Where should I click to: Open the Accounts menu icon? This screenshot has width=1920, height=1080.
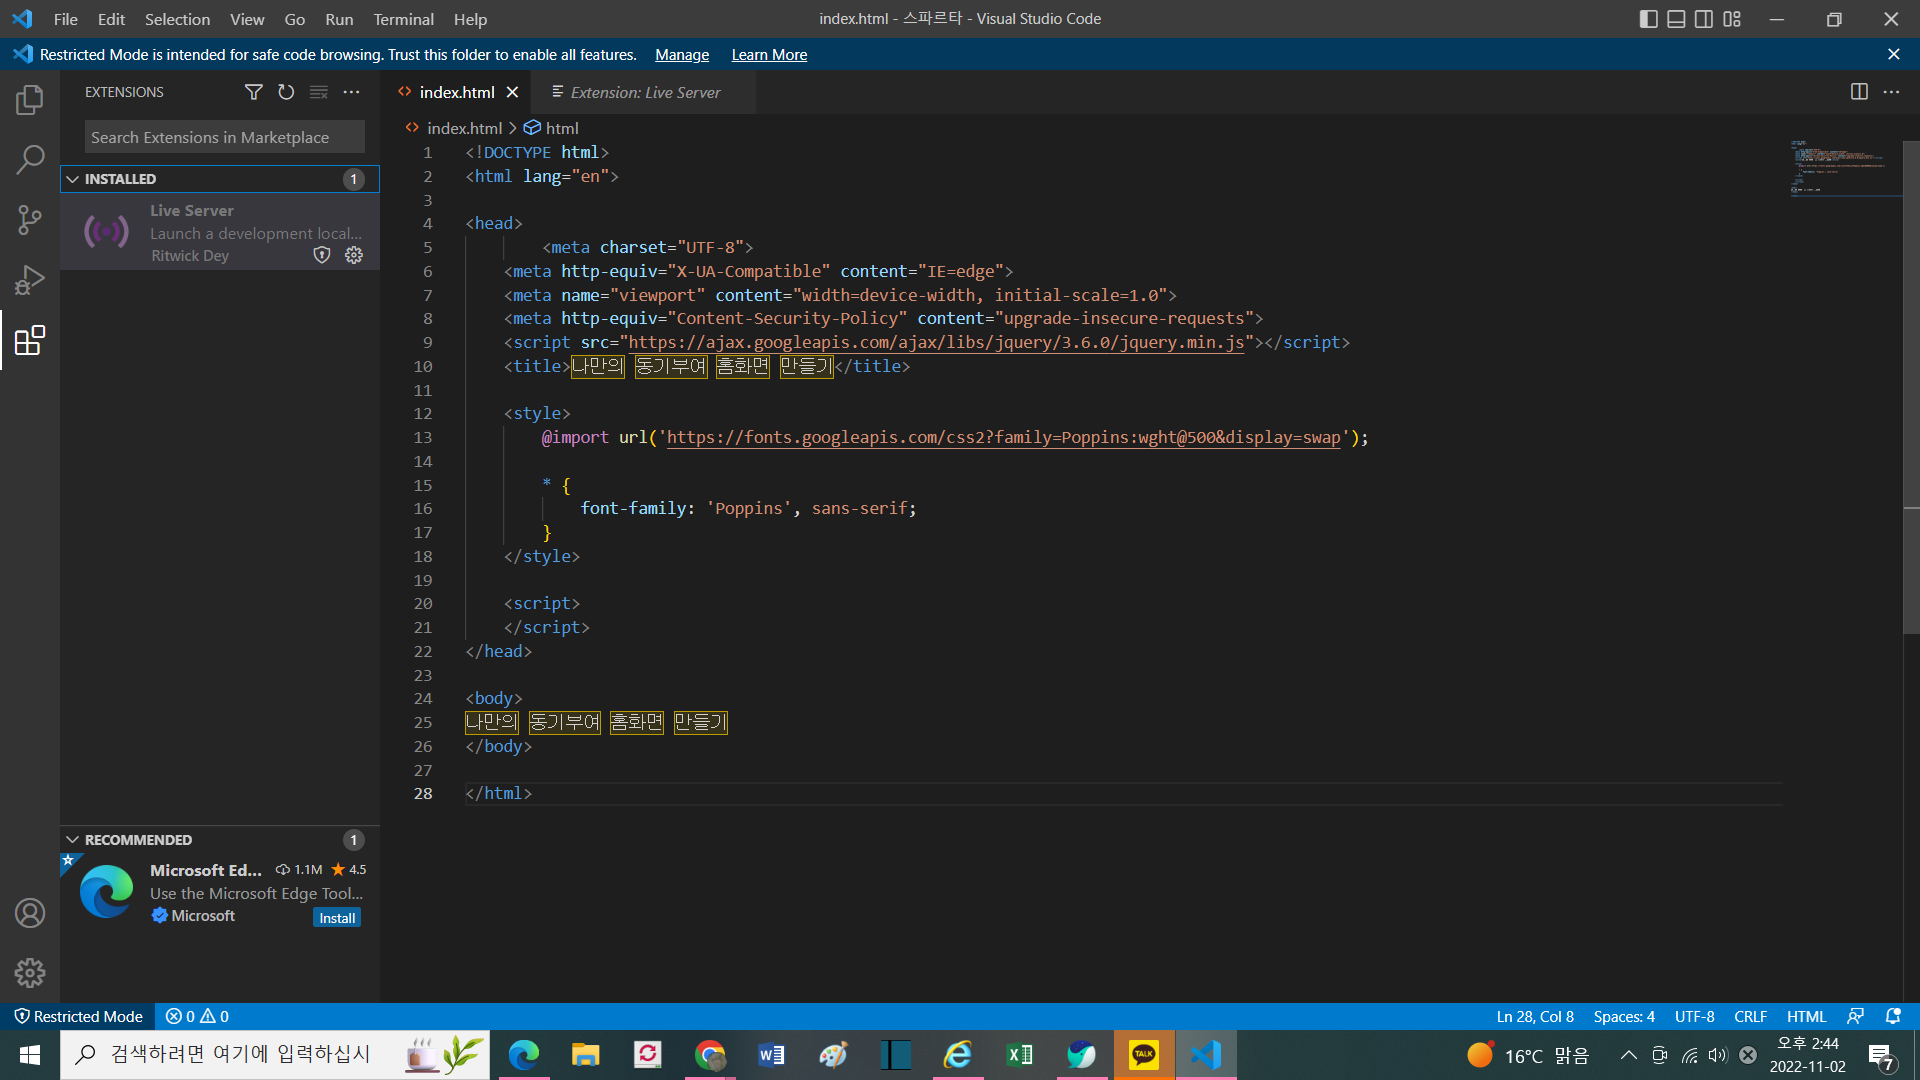pyautogui.click(x=30, y=913)
